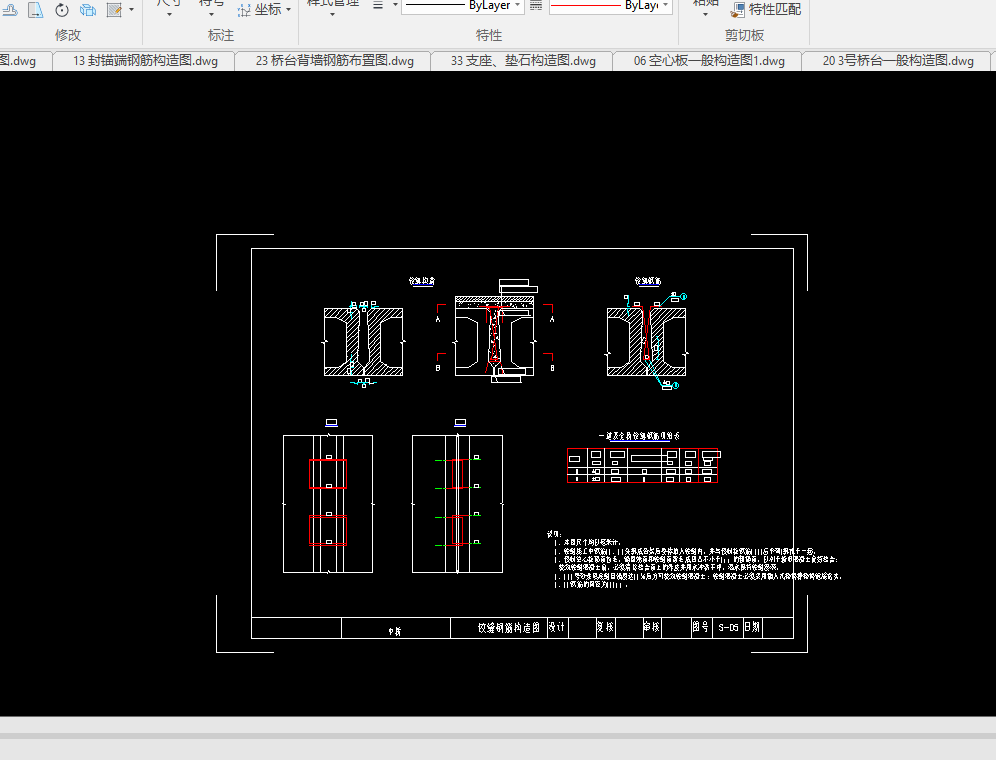Switch to 06 空心板一般构造图1.dwg tab
996x760 pixels.
coord(709,61)
